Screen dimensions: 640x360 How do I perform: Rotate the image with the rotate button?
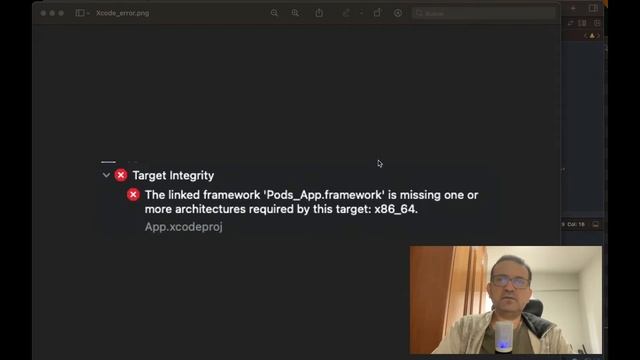click(378, 13)
